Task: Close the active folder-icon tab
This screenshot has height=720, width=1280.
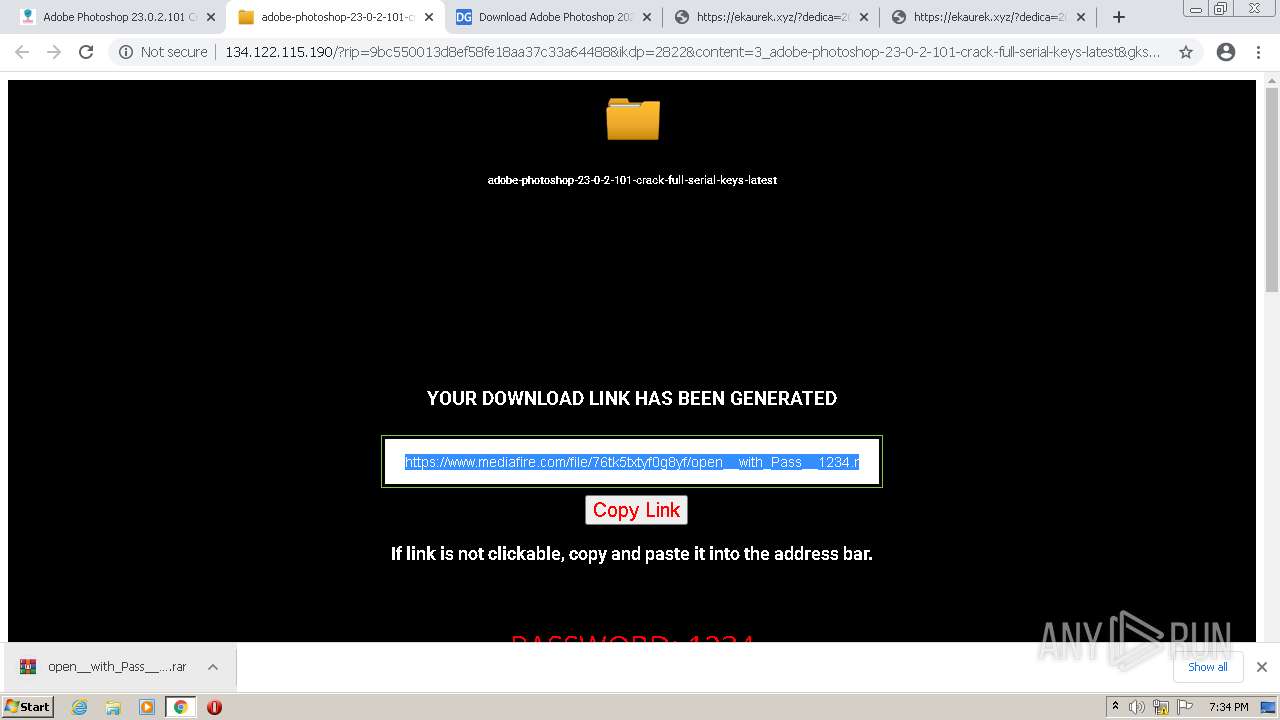Action: (x=429, y=17)
